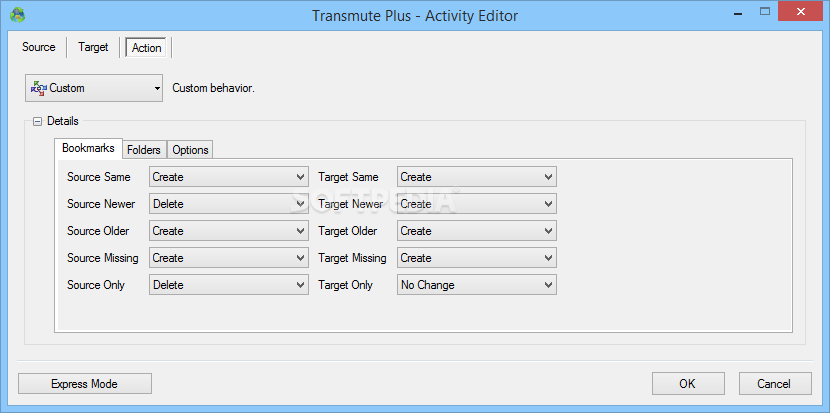Switch to the Target tab

click(x=93, y=47)
